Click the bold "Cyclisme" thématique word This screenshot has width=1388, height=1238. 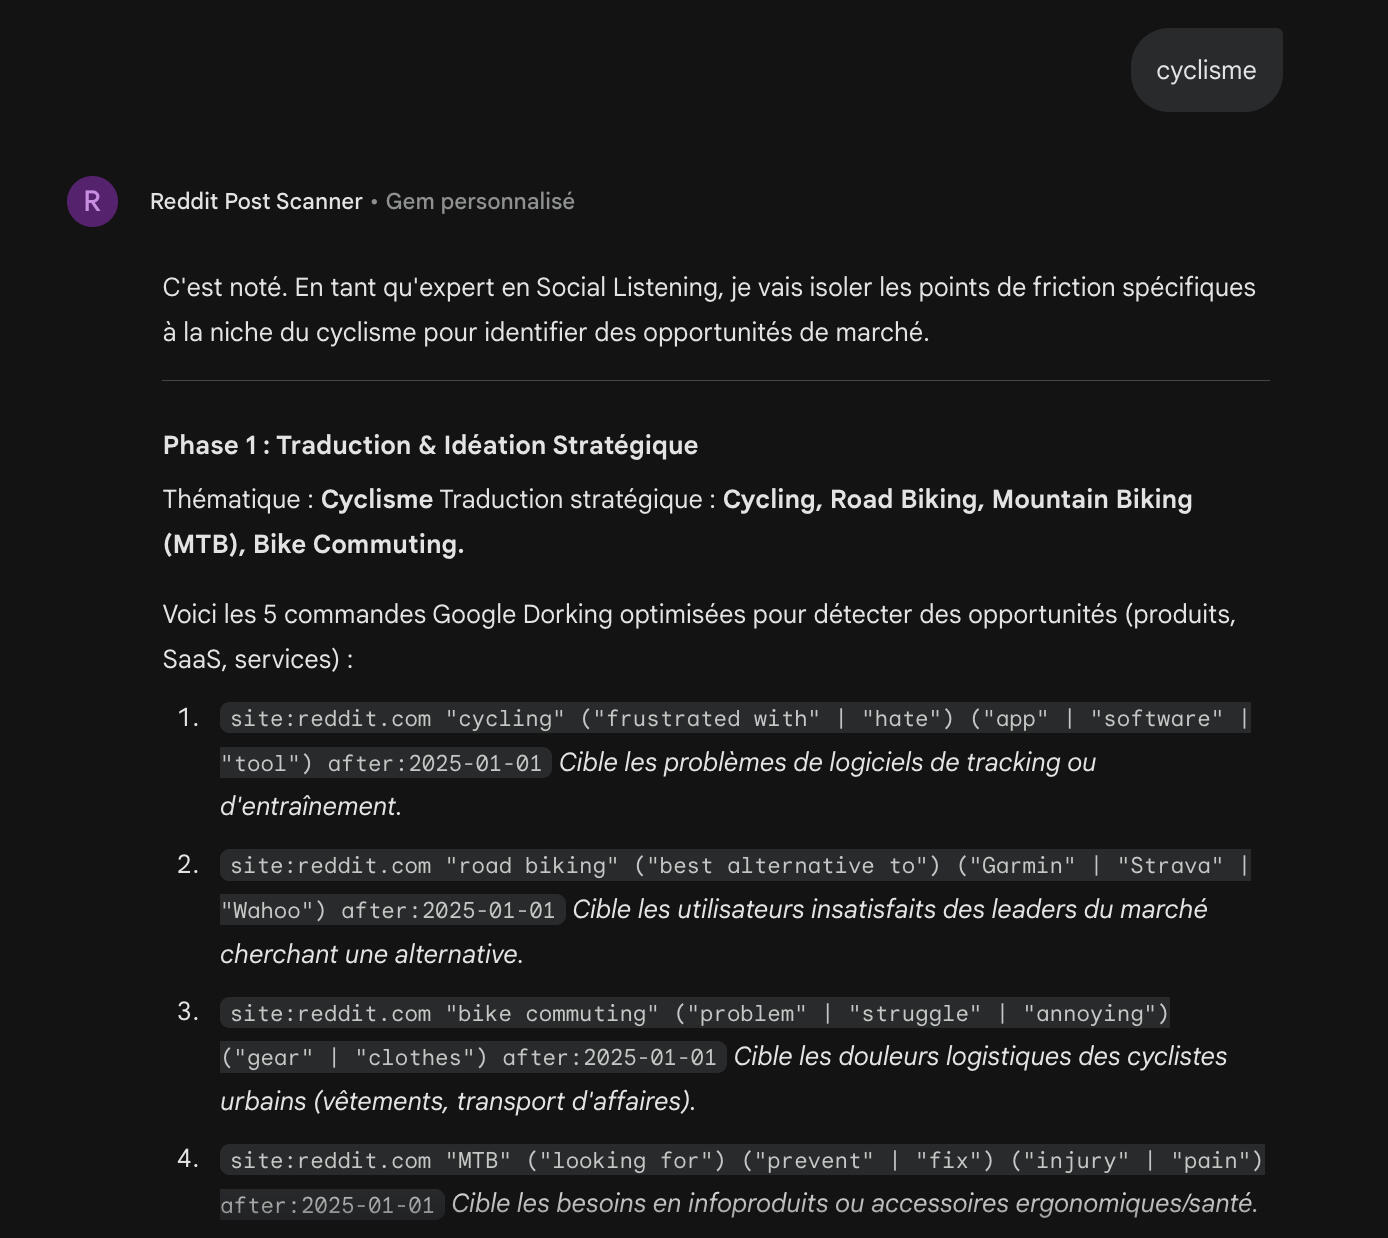(377, 500)
